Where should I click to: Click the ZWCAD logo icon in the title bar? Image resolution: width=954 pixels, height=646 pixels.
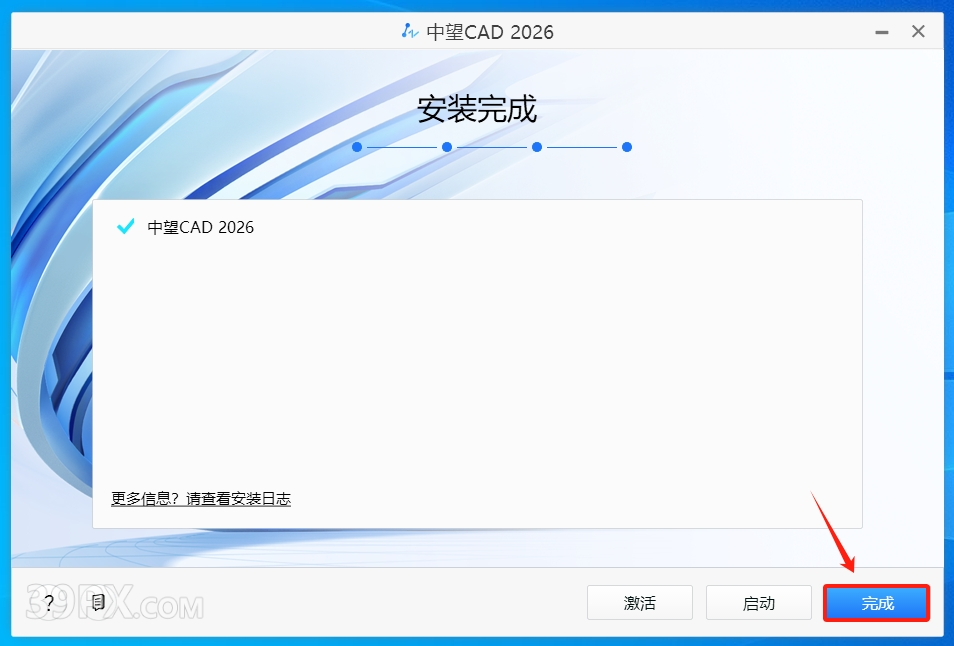[x=410, y=31]
